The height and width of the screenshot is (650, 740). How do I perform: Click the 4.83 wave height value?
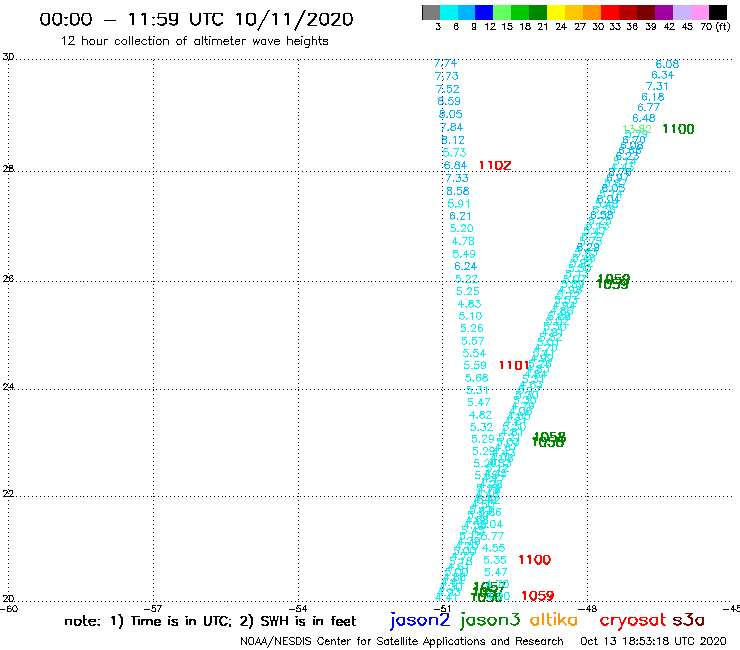469,304
